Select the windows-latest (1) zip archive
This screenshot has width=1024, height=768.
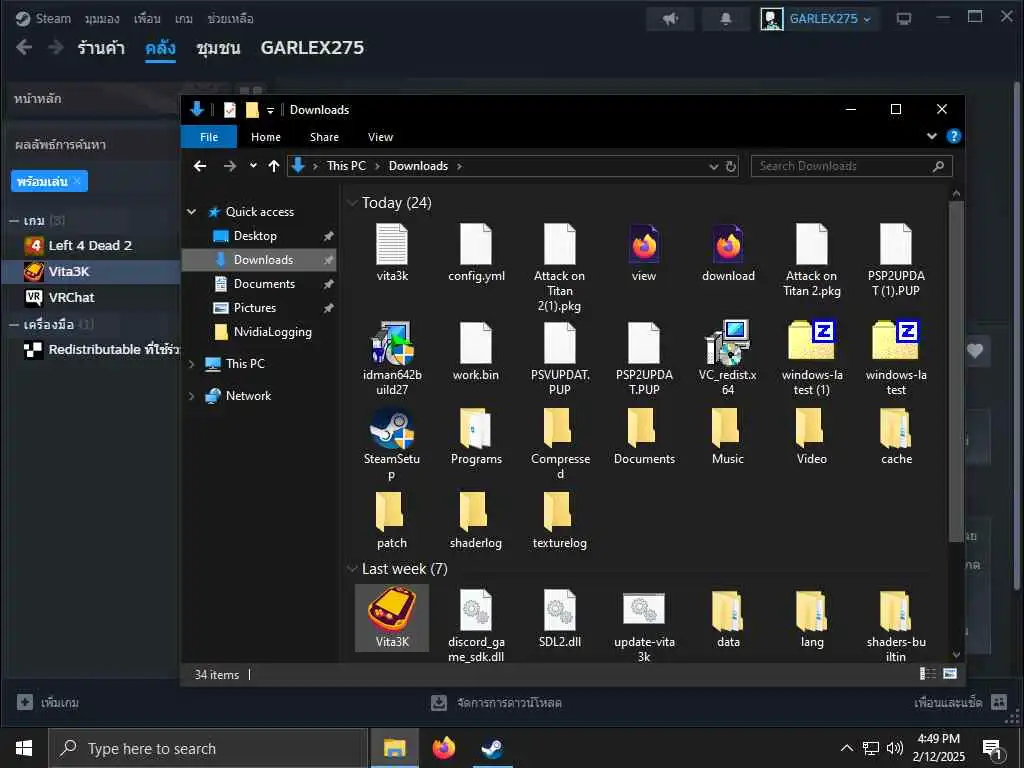click(812, 359)
